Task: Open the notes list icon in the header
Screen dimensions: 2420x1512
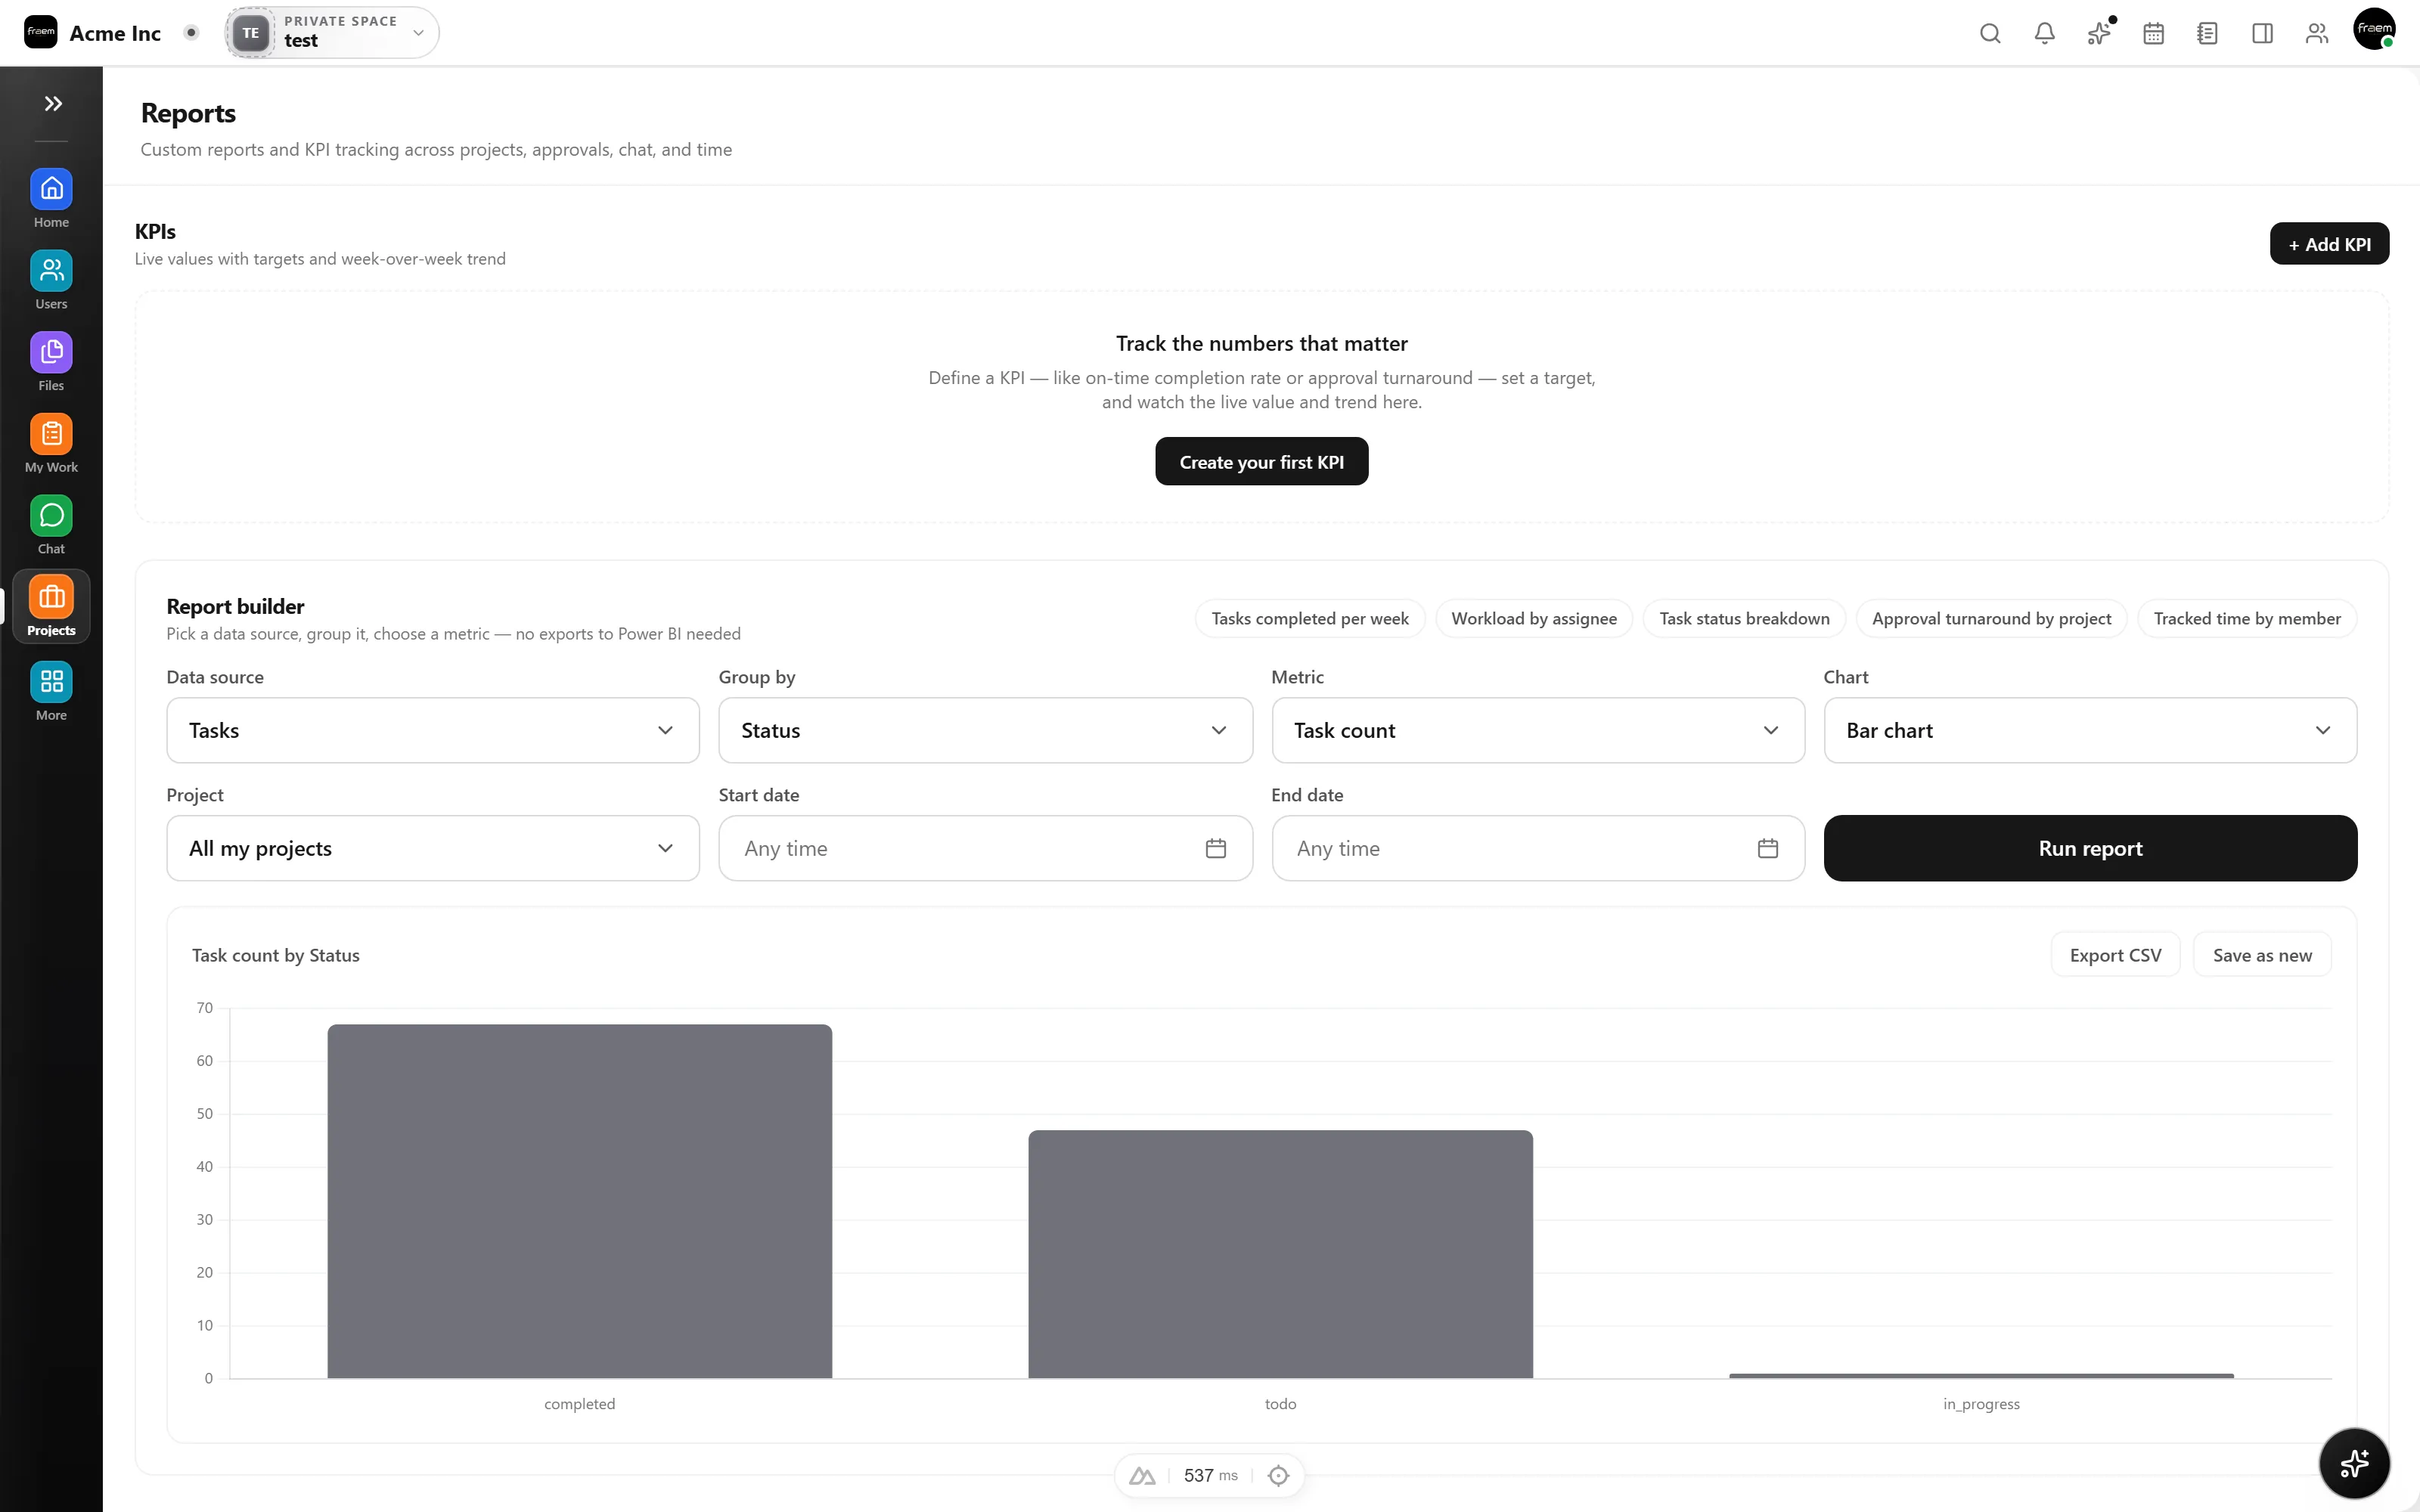Action: (2207, 33)
